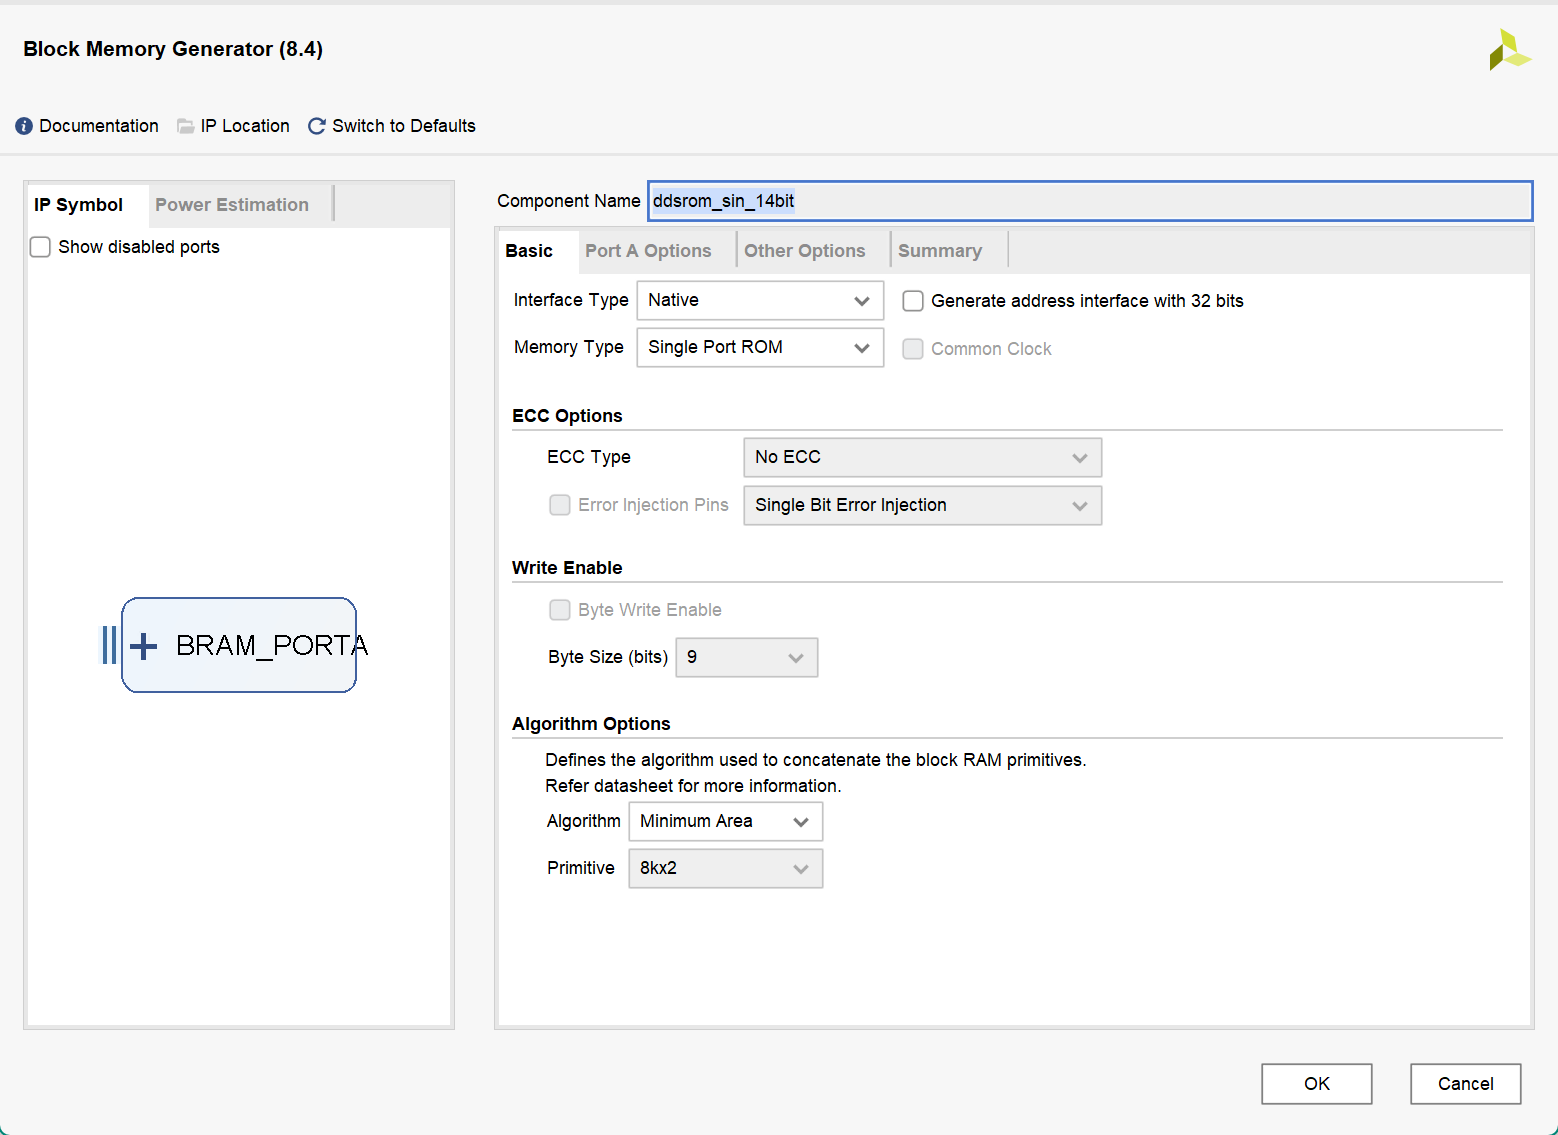
Task: Check Generate address interface with 32 bits
Action: [913, 301]
